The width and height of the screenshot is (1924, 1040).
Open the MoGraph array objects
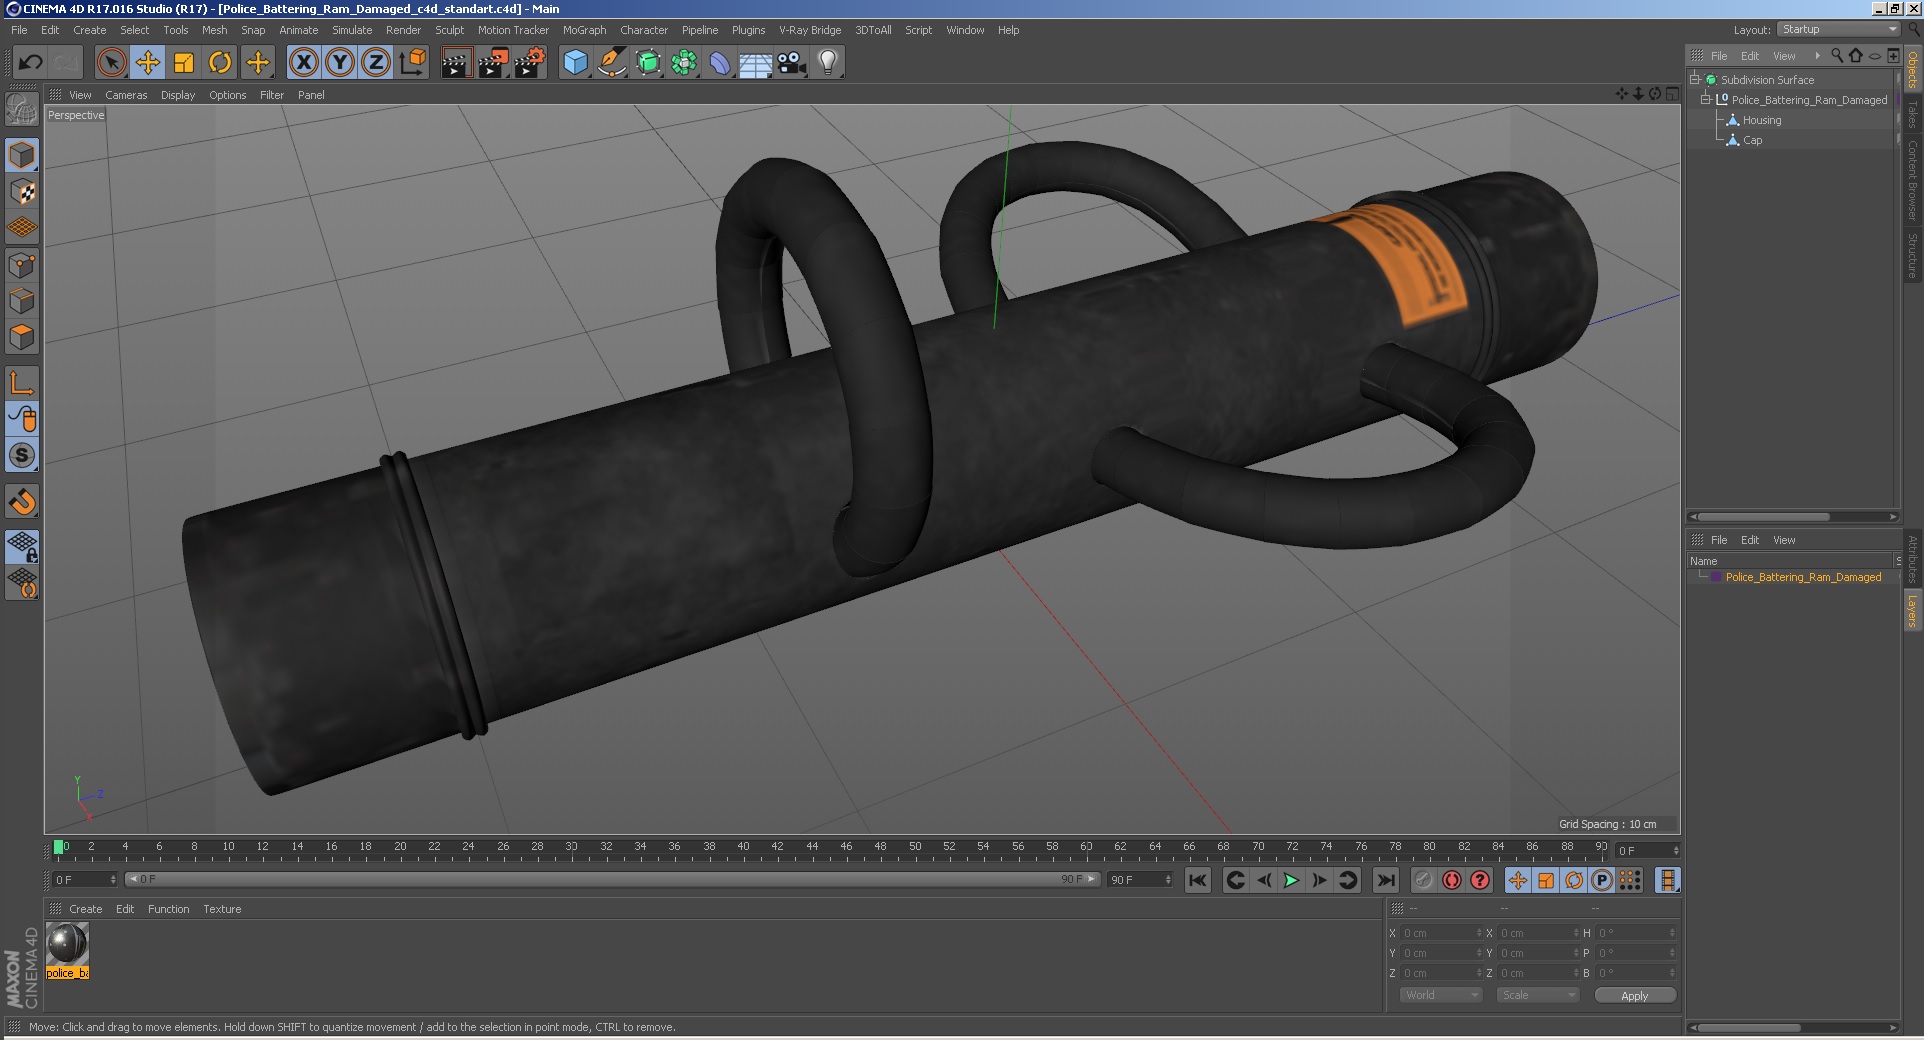(x=684, y=63)
